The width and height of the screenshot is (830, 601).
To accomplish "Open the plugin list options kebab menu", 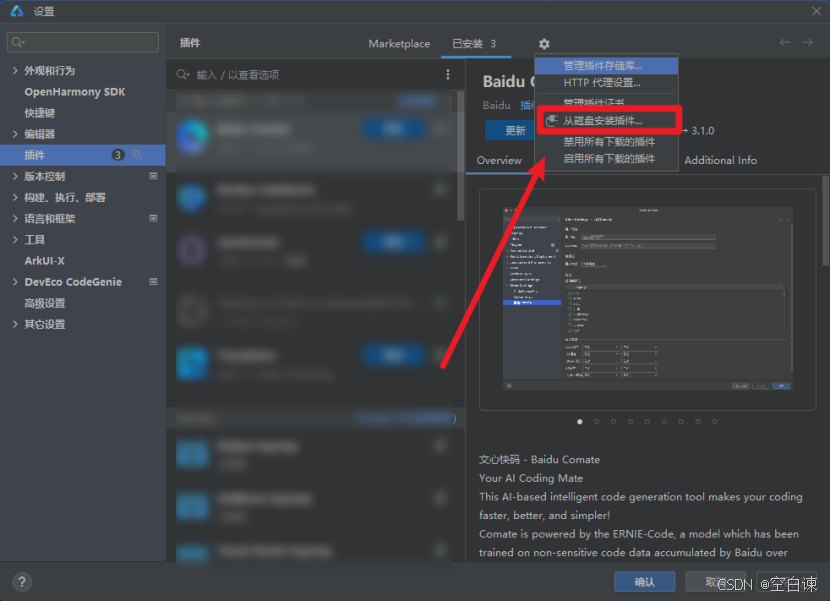I will point(448,75).
